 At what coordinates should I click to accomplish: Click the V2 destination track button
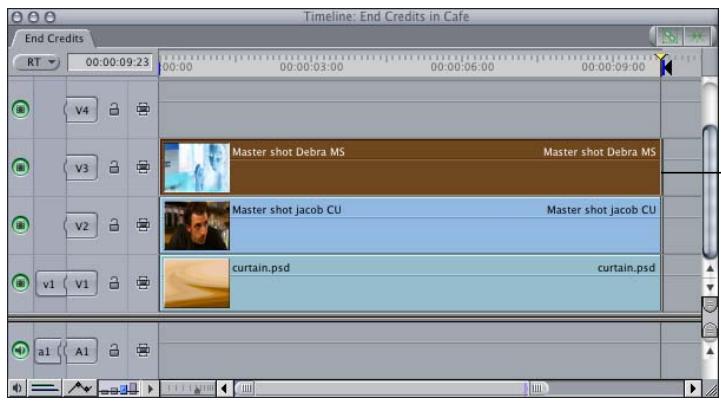(x=81, y=226)
